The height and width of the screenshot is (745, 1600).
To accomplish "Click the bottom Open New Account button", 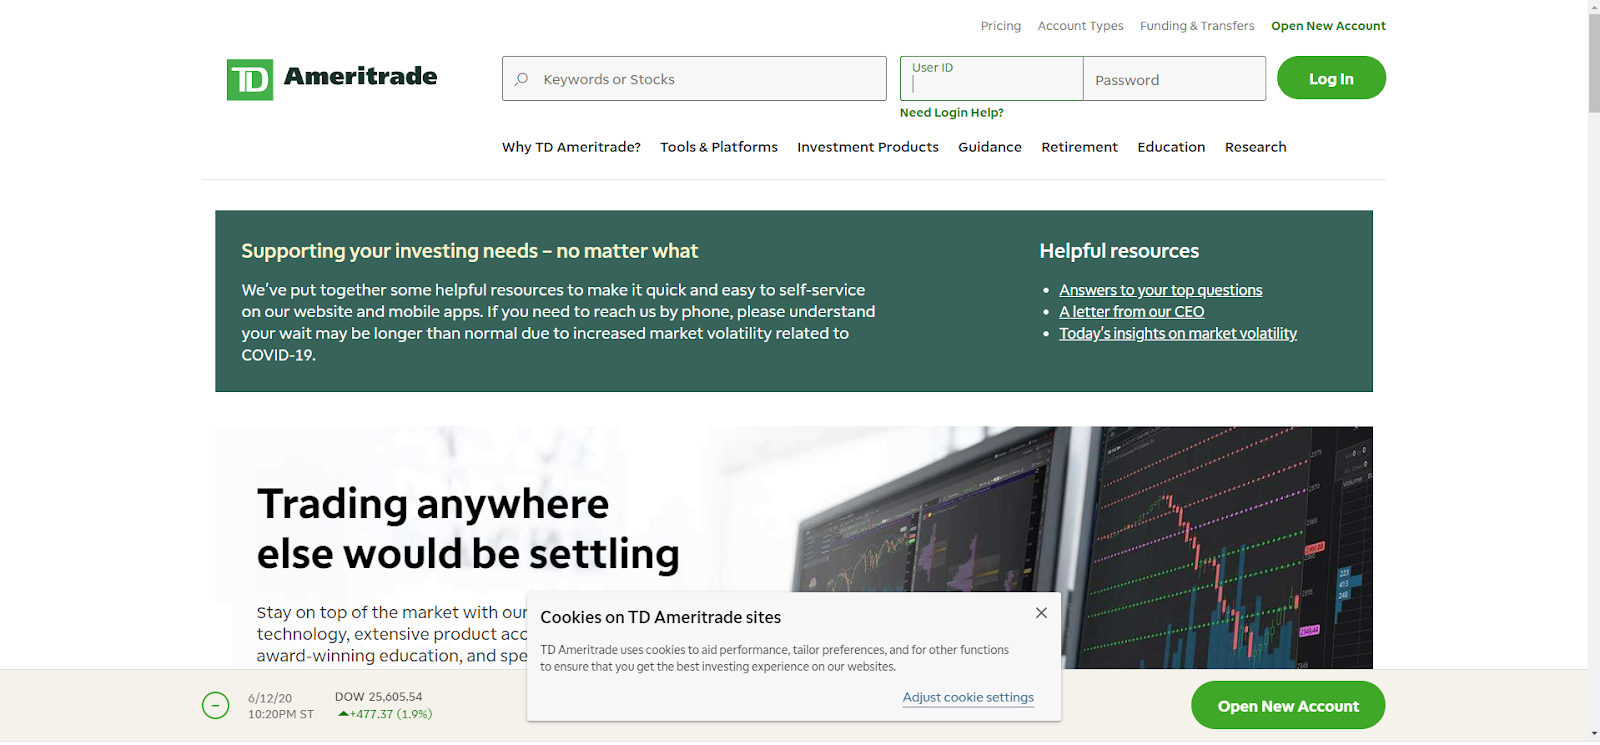I will (x=1288, y=706).
